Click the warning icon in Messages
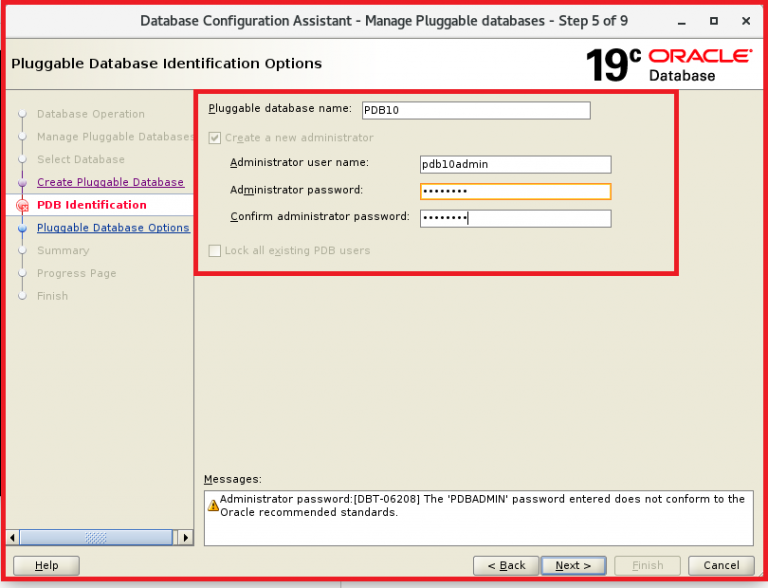Image resolution: width=768 pixels, height=588 pixels. [213, 505]
